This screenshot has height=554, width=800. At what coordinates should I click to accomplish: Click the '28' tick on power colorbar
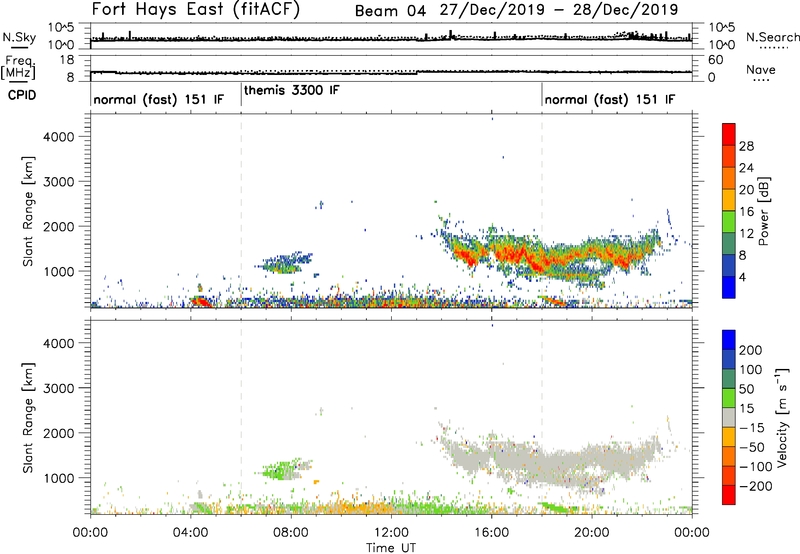(x=746, y=146)
